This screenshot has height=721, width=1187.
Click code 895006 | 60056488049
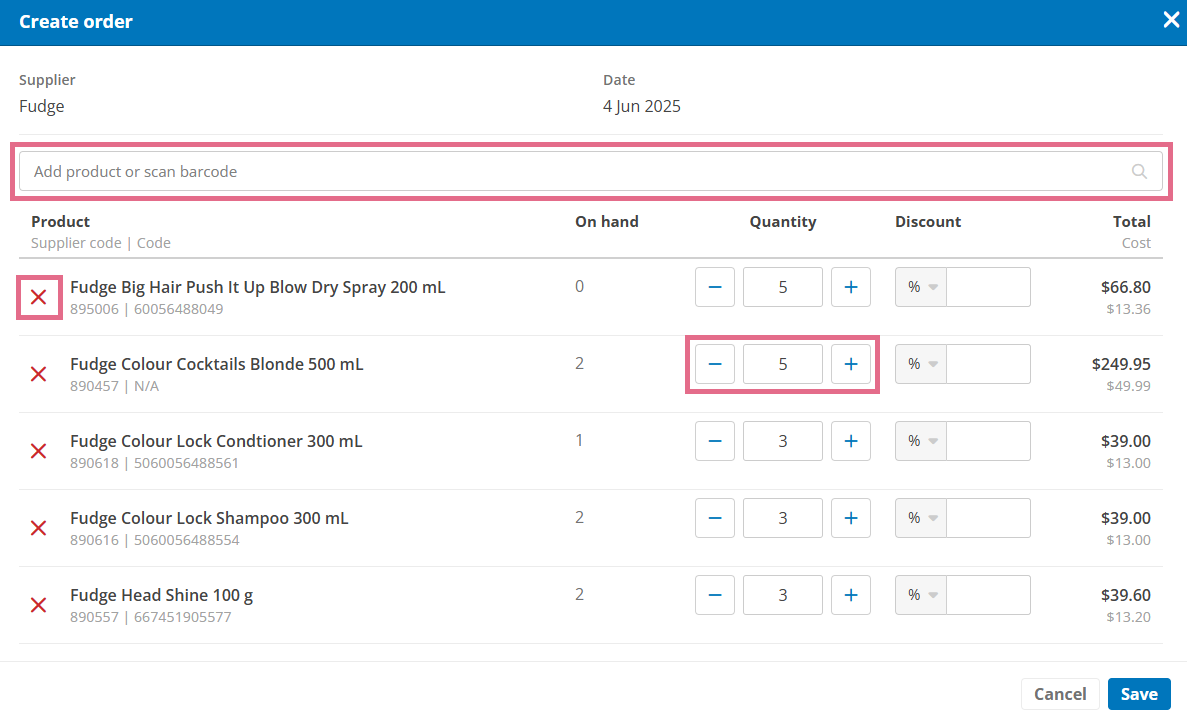coord(146,309)
